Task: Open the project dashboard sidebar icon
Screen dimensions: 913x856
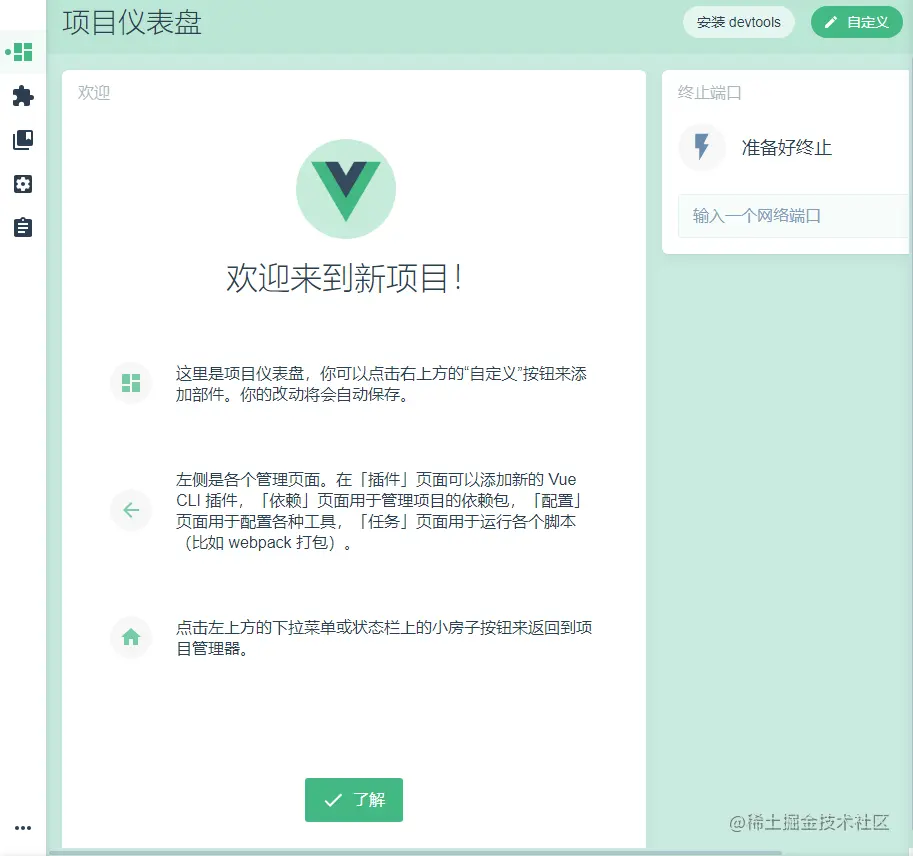Action: (x=23, y=52)
